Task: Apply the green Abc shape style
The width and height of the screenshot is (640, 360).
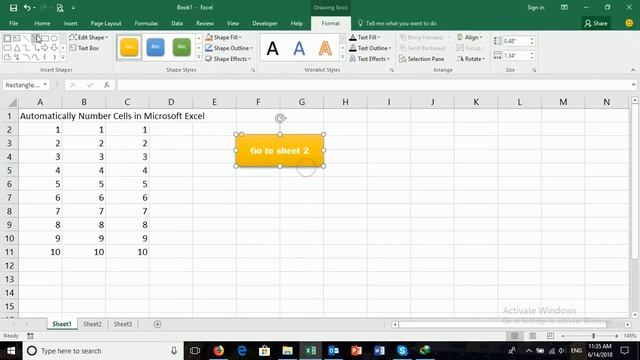Action: (182, 47)
